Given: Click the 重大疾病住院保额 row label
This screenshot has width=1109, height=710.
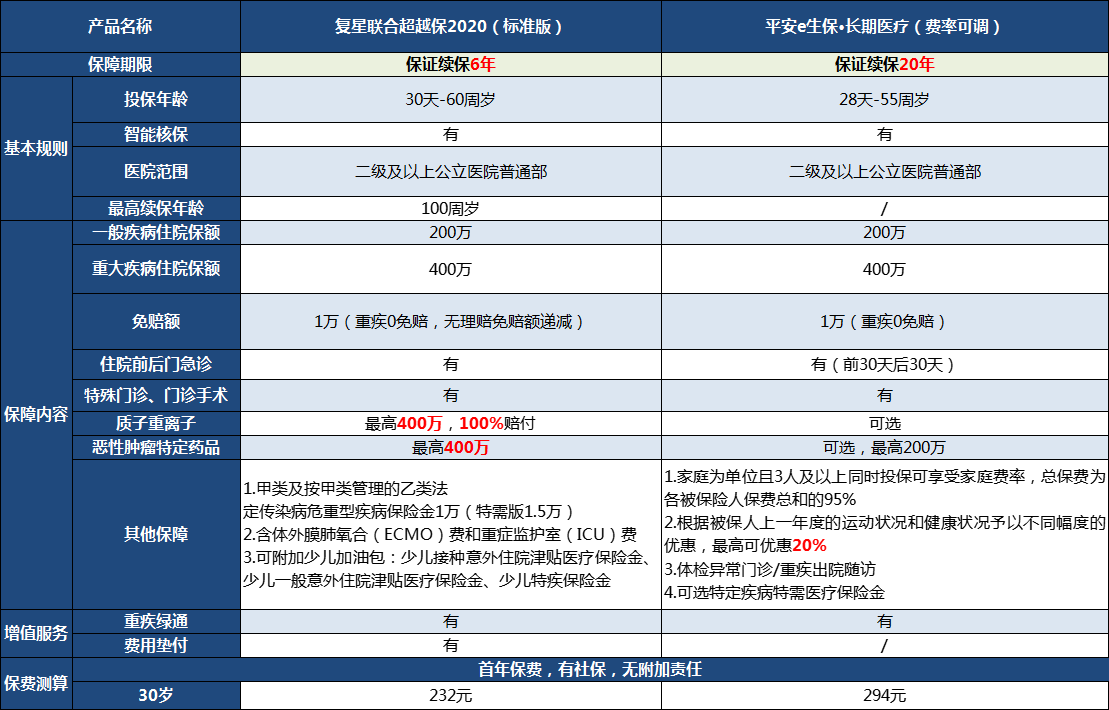Looking at the screenshot, I should pyautogui.click(x=156, y=269).
